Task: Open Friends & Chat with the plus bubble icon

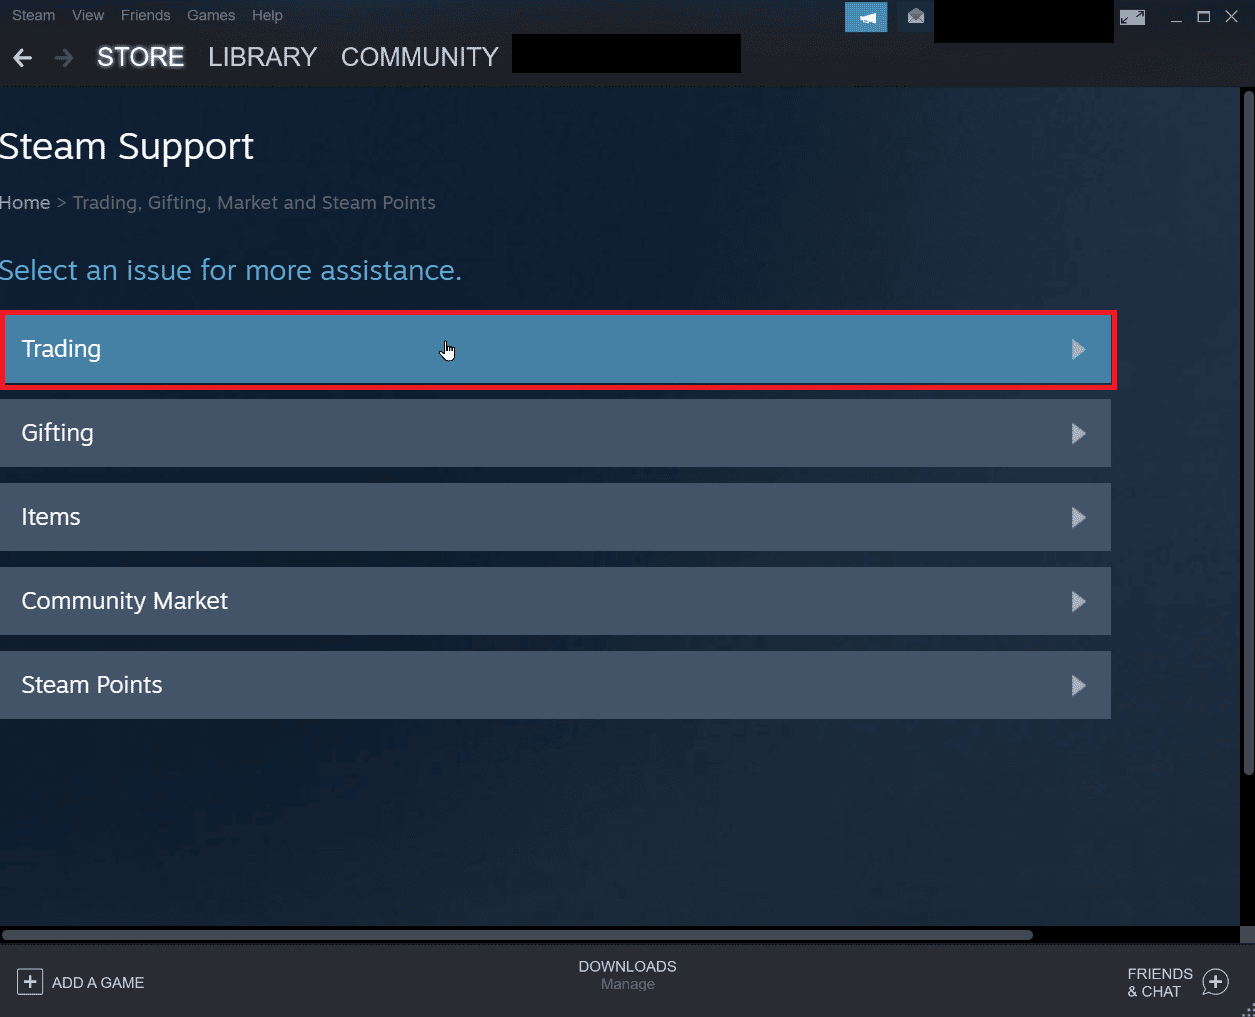Action: click(x=1215, y=982)
